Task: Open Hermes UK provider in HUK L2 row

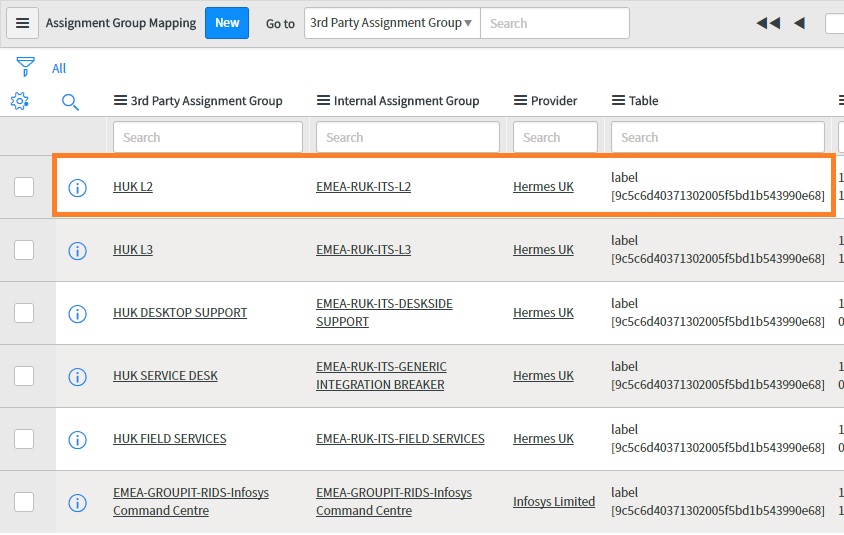Action: (543, 187)
